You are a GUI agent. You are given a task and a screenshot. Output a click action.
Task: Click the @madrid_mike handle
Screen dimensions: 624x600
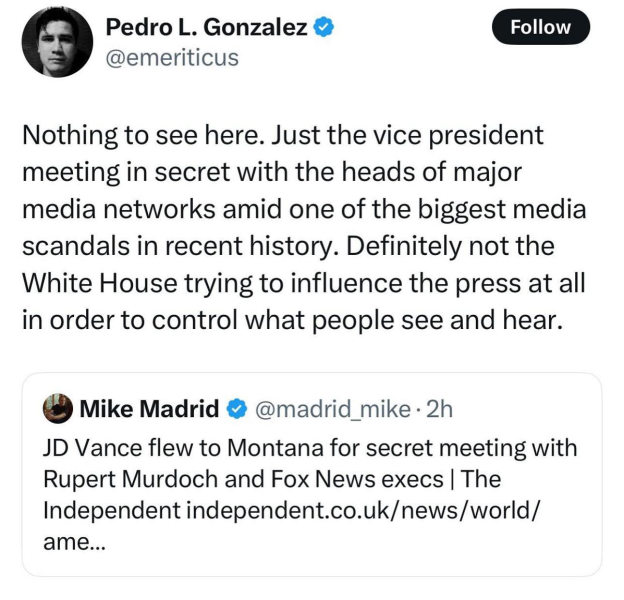click(x=332, y=409)
